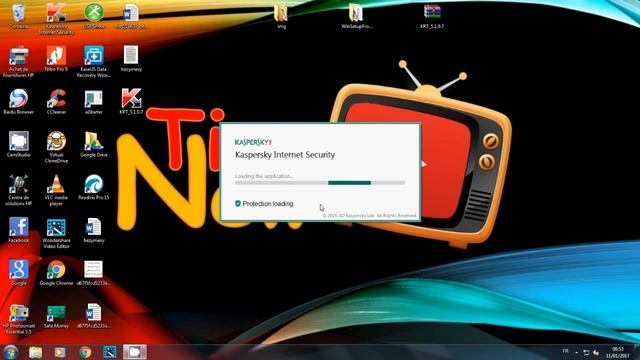Launch EaseUS Data Recovery Wizard shortcut

tap(94, 61)
